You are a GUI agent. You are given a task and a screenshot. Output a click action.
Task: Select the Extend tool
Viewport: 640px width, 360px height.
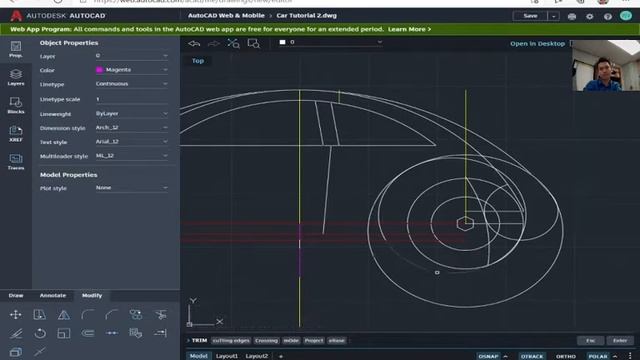(160, 333)
